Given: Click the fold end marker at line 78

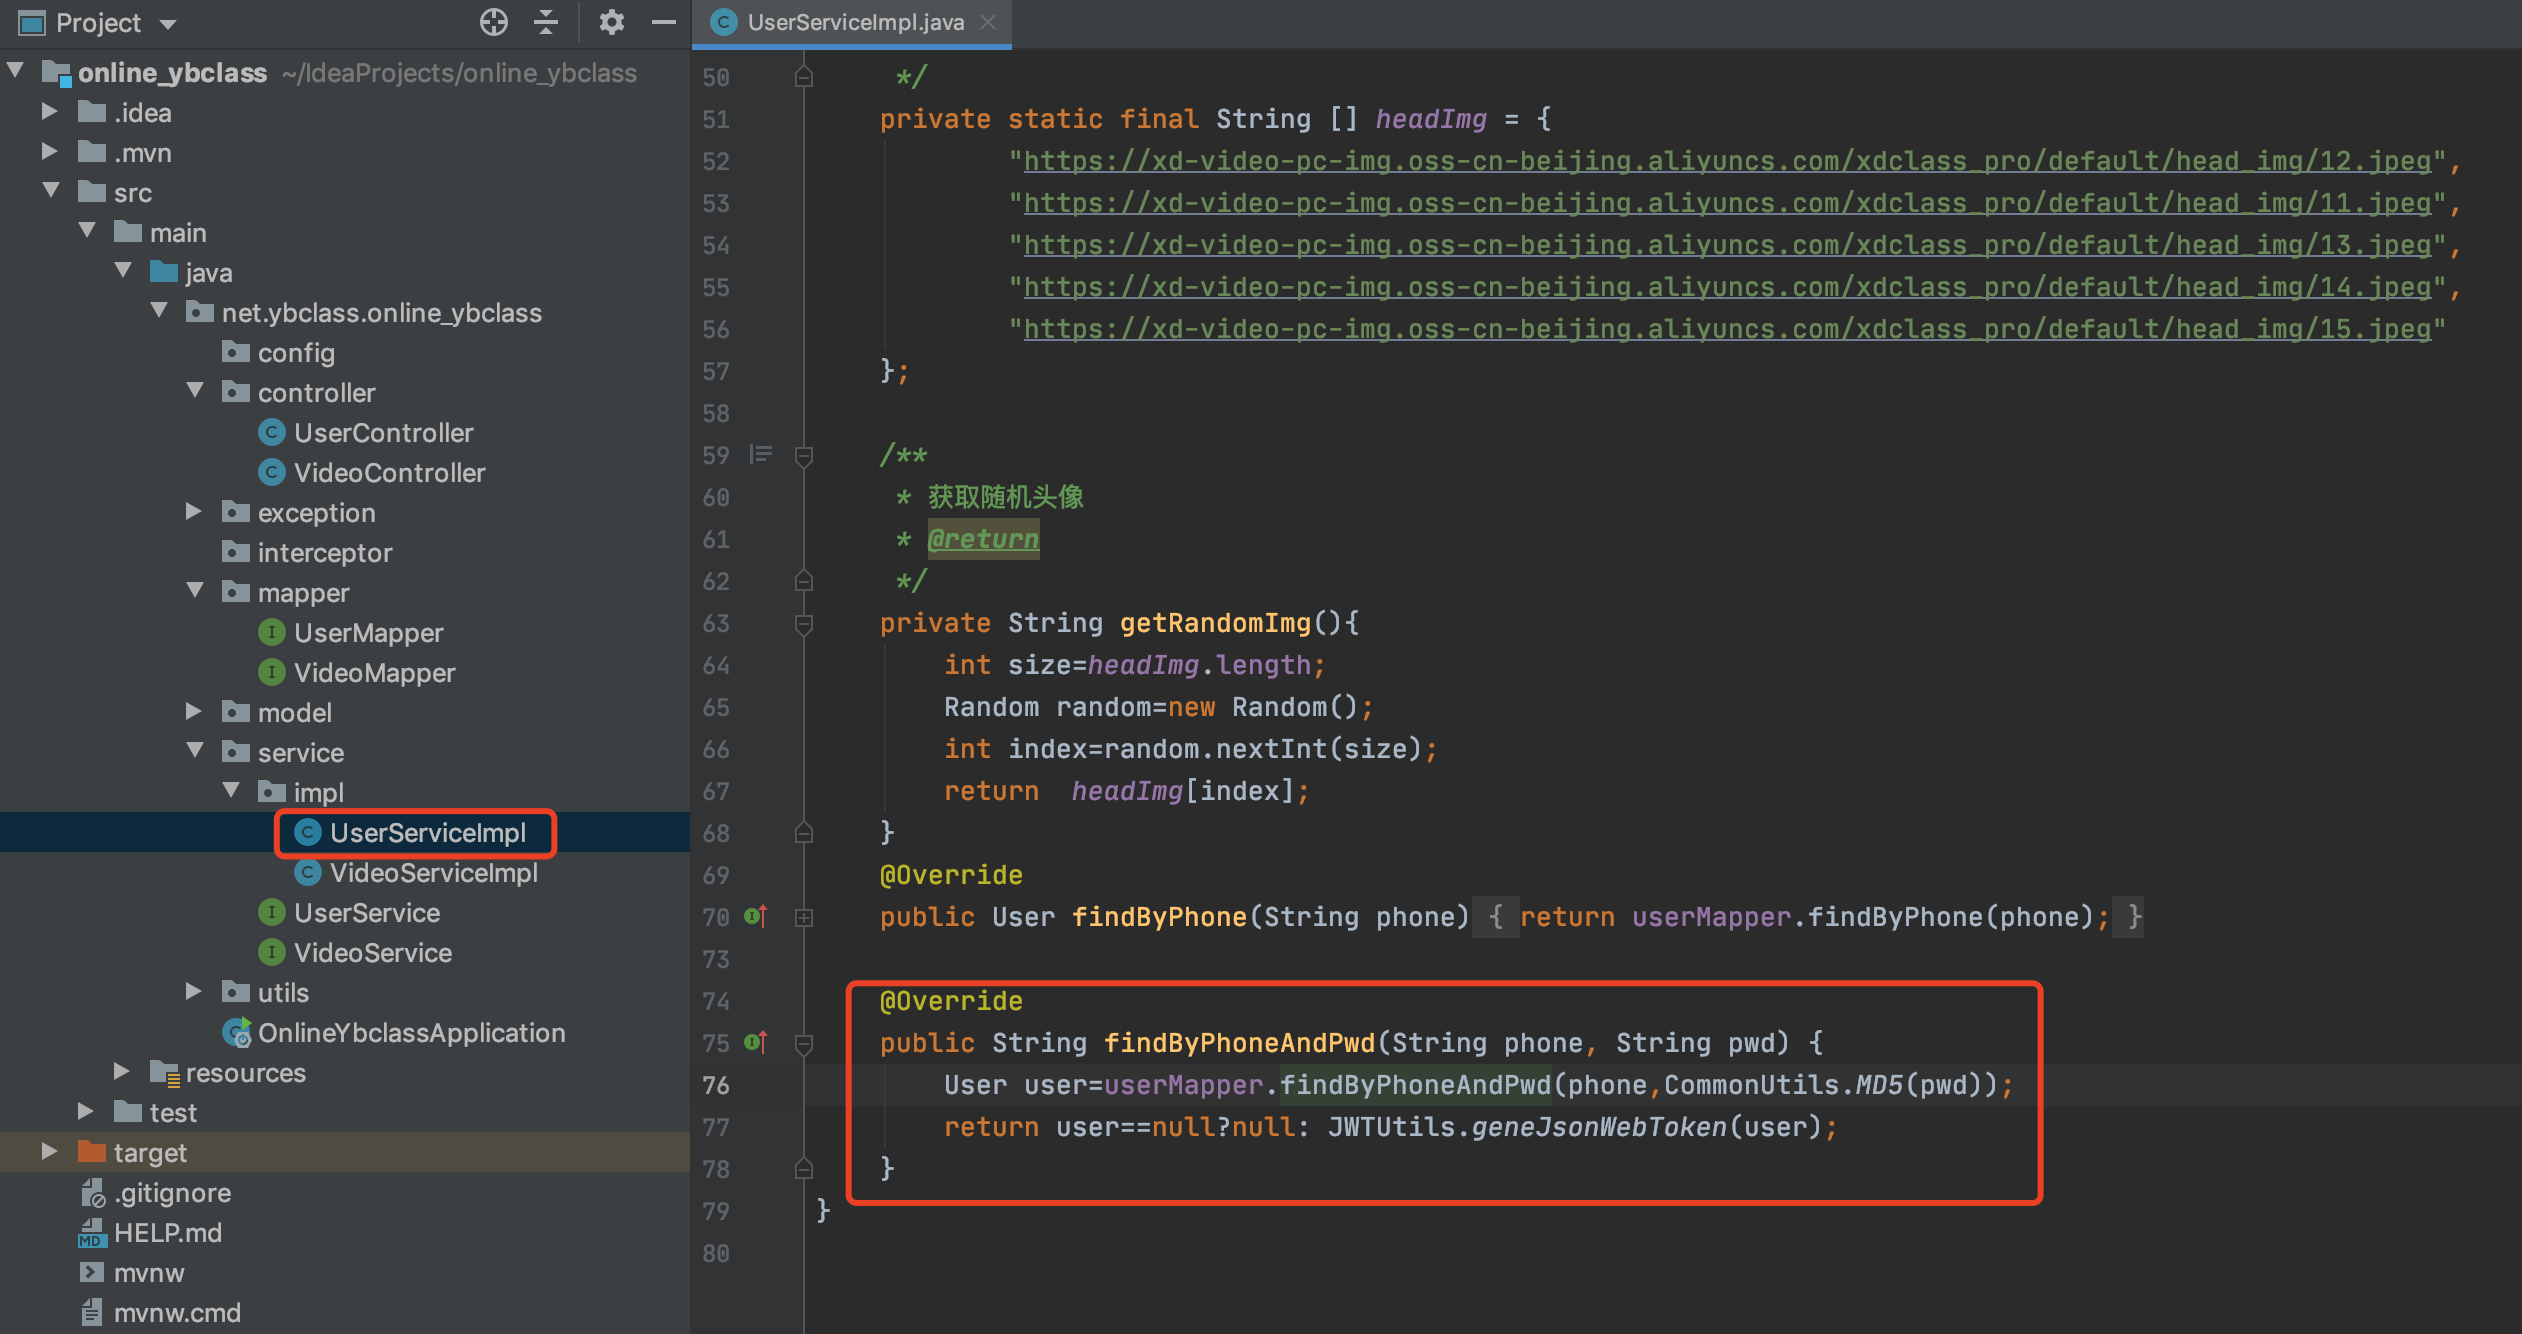Looking at the screenshot, I should (803, 1168).
